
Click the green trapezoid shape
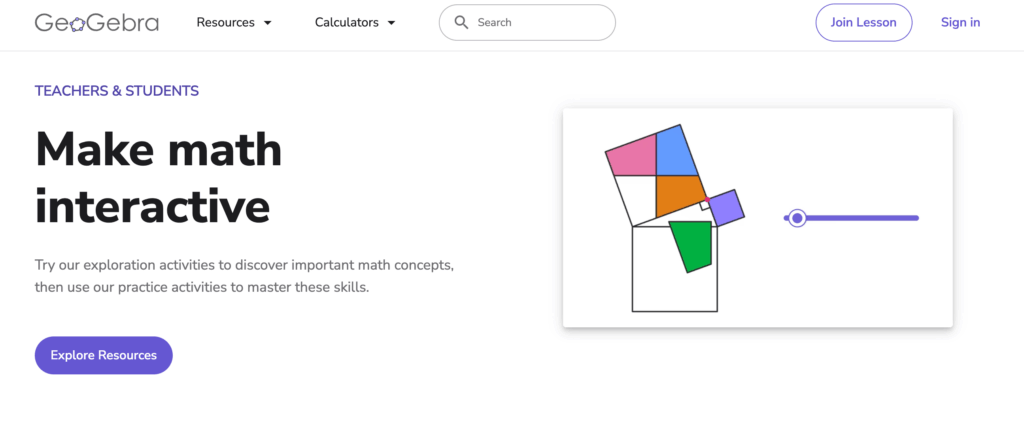(x=693, y=245)
